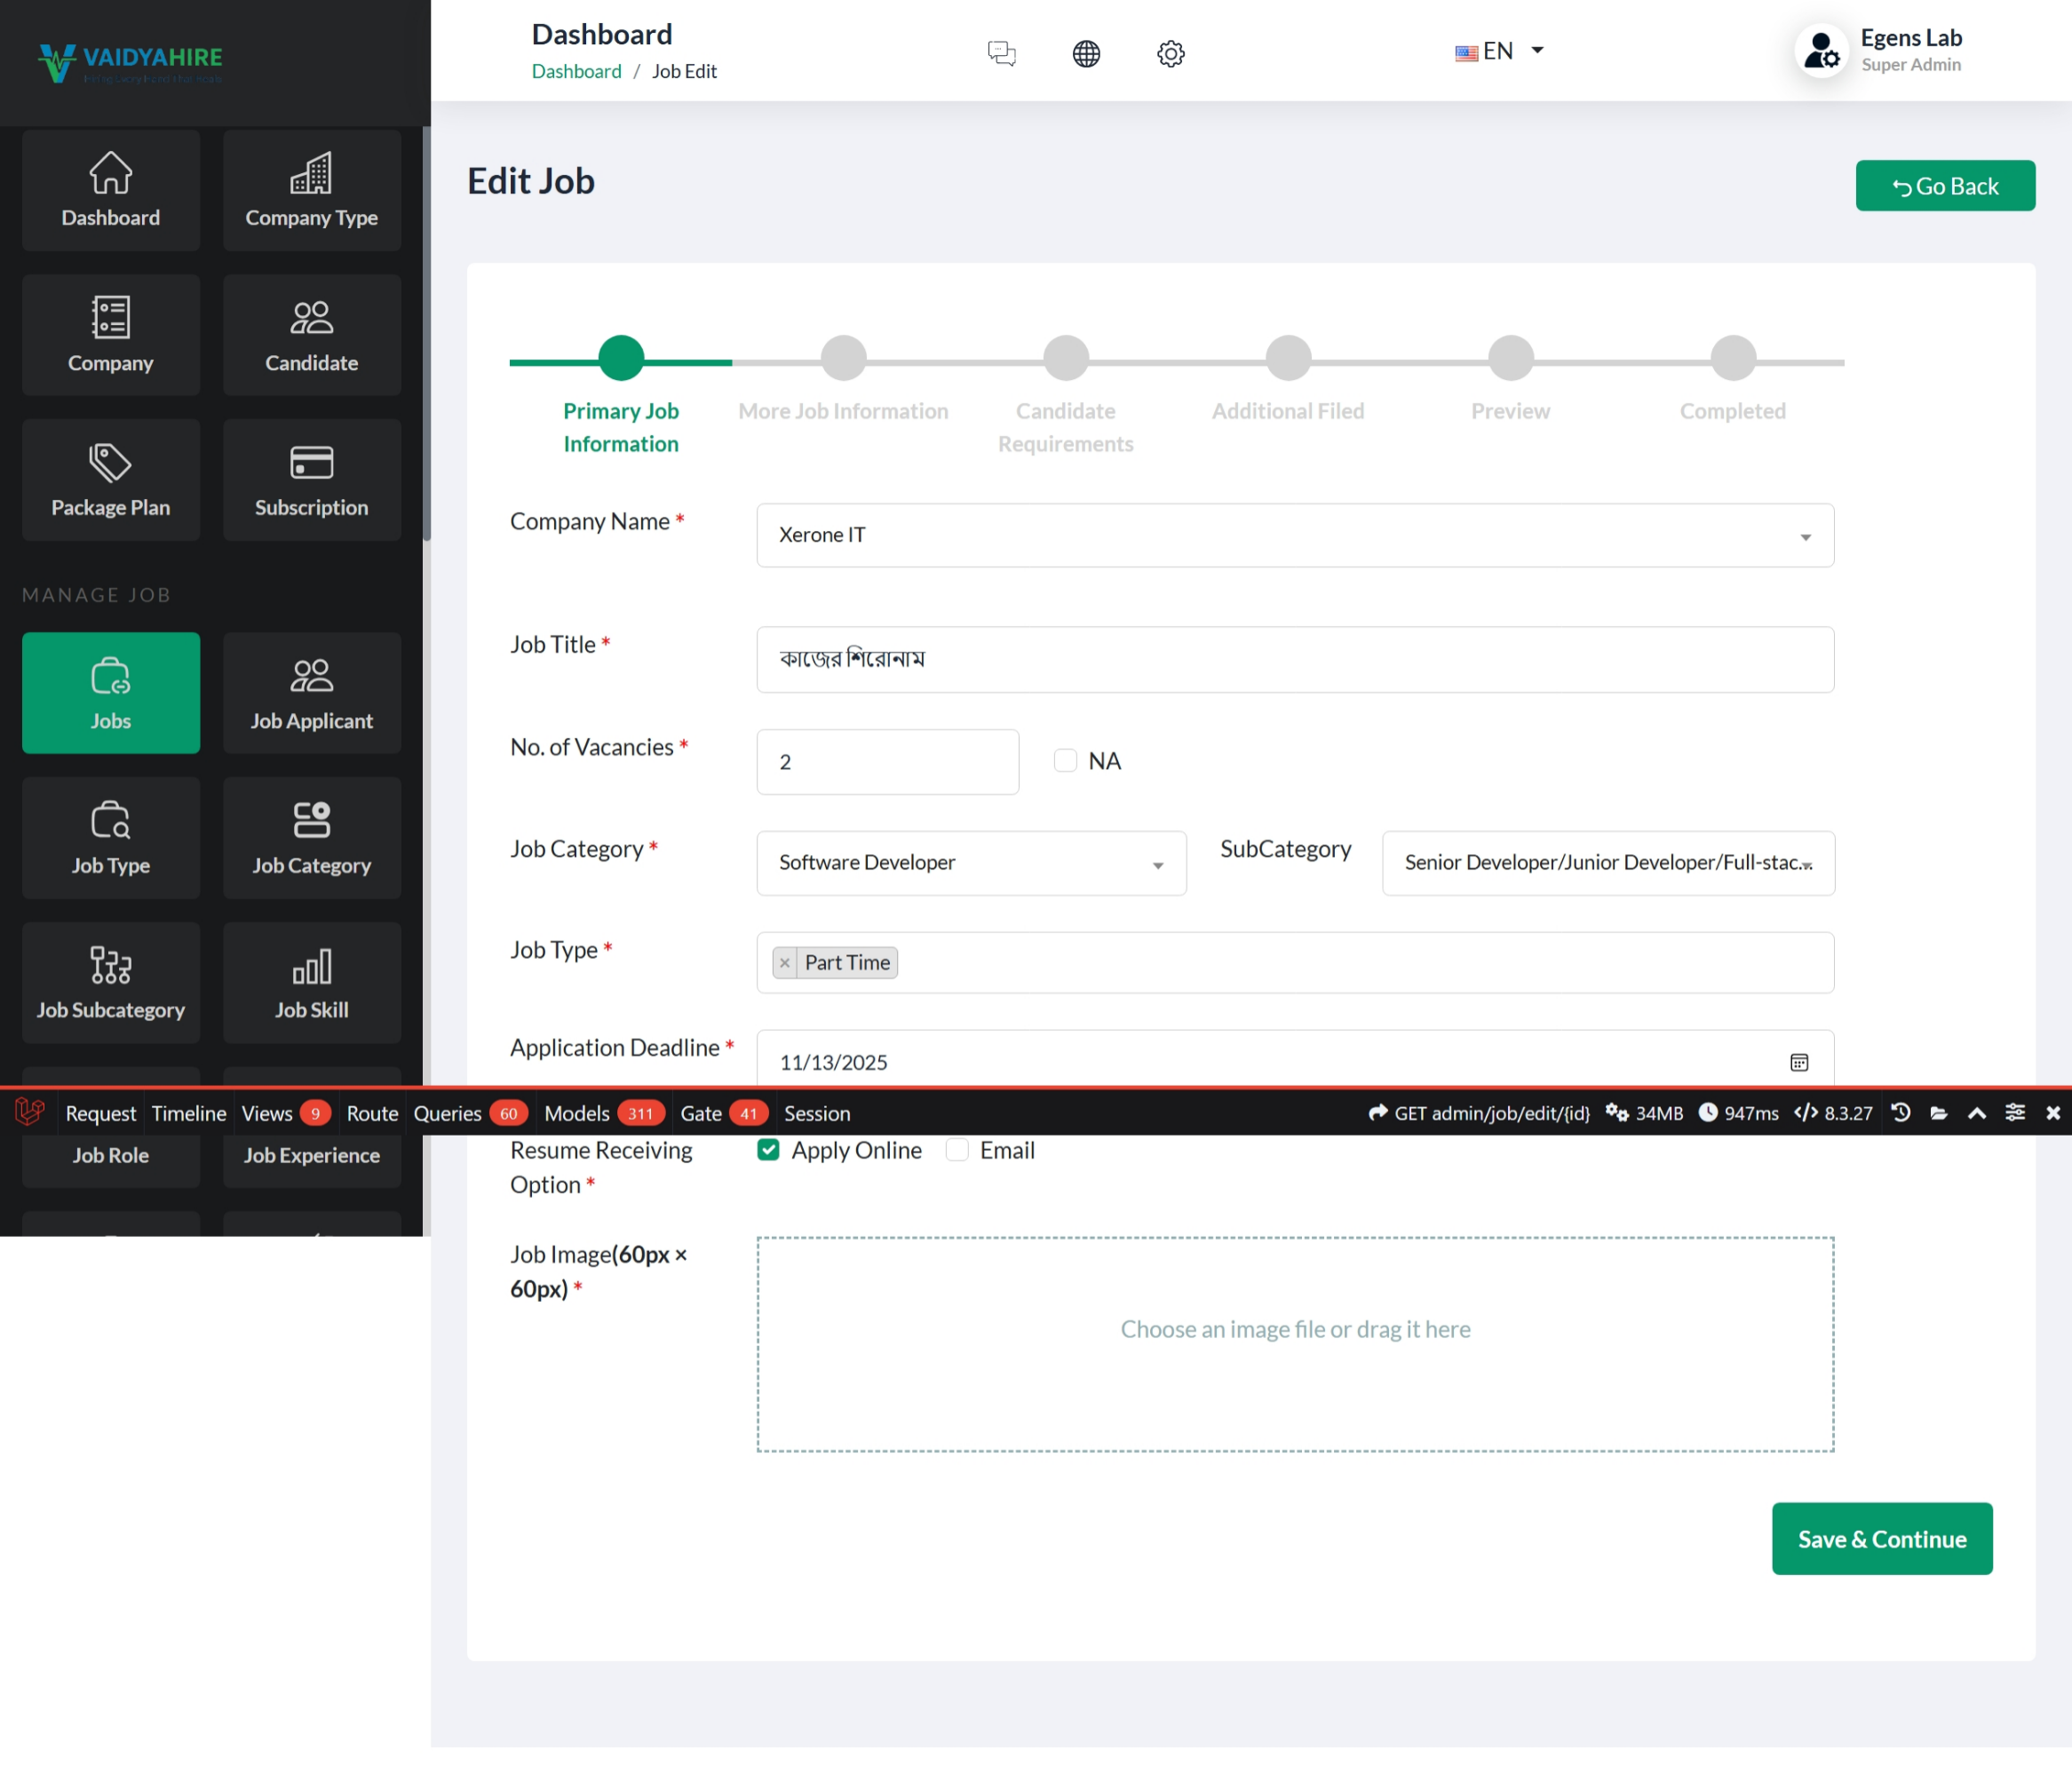Go to Package Plan in sidebar
The height and width of the screenshot is (1790, 2072).
point(110,480)
